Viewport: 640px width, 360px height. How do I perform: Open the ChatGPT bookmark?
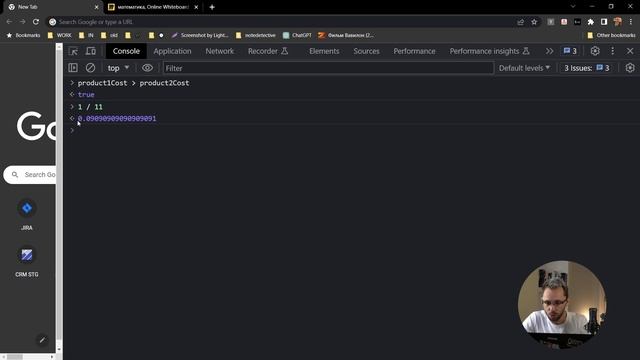click(297, 36)
